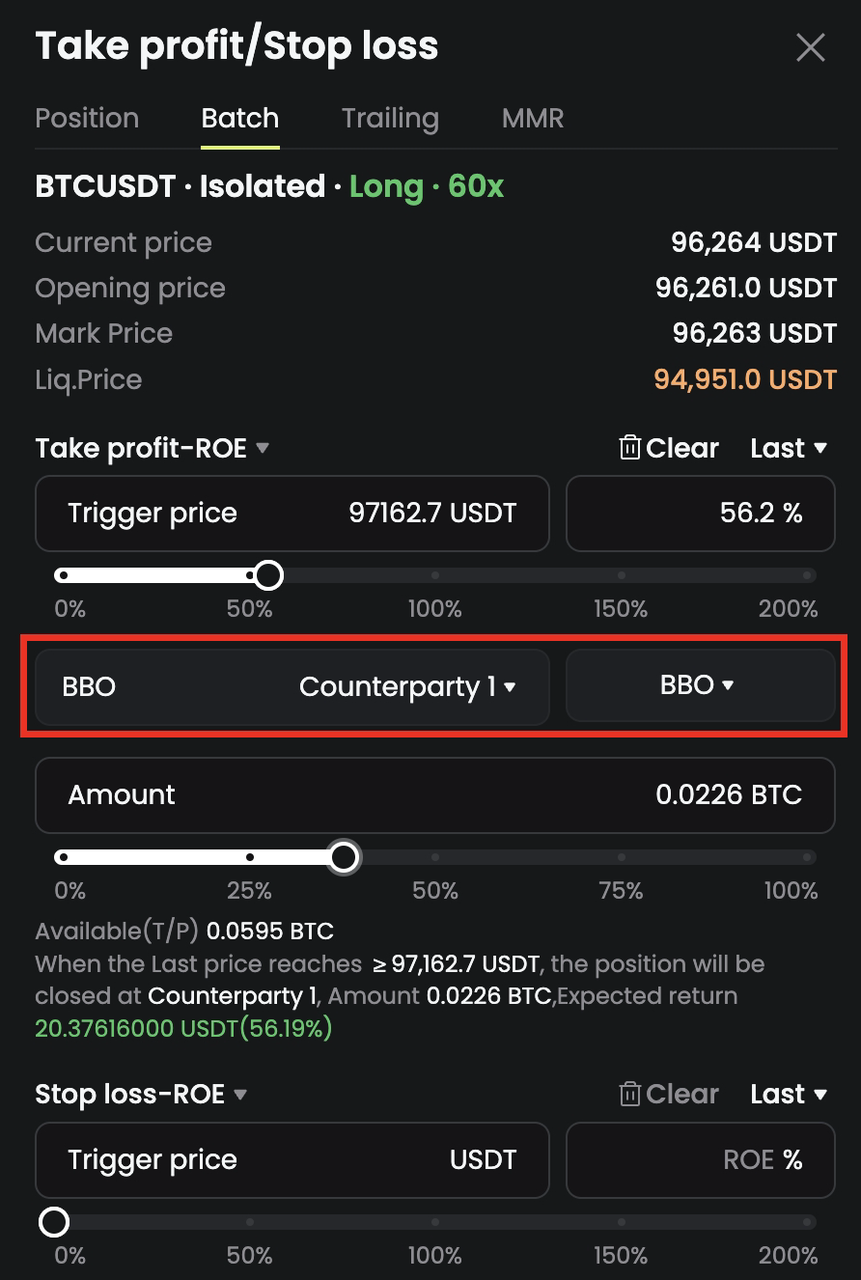Open the Trailing tab
This screenshot has width=861, height=1280.
[x=390, y=118]
